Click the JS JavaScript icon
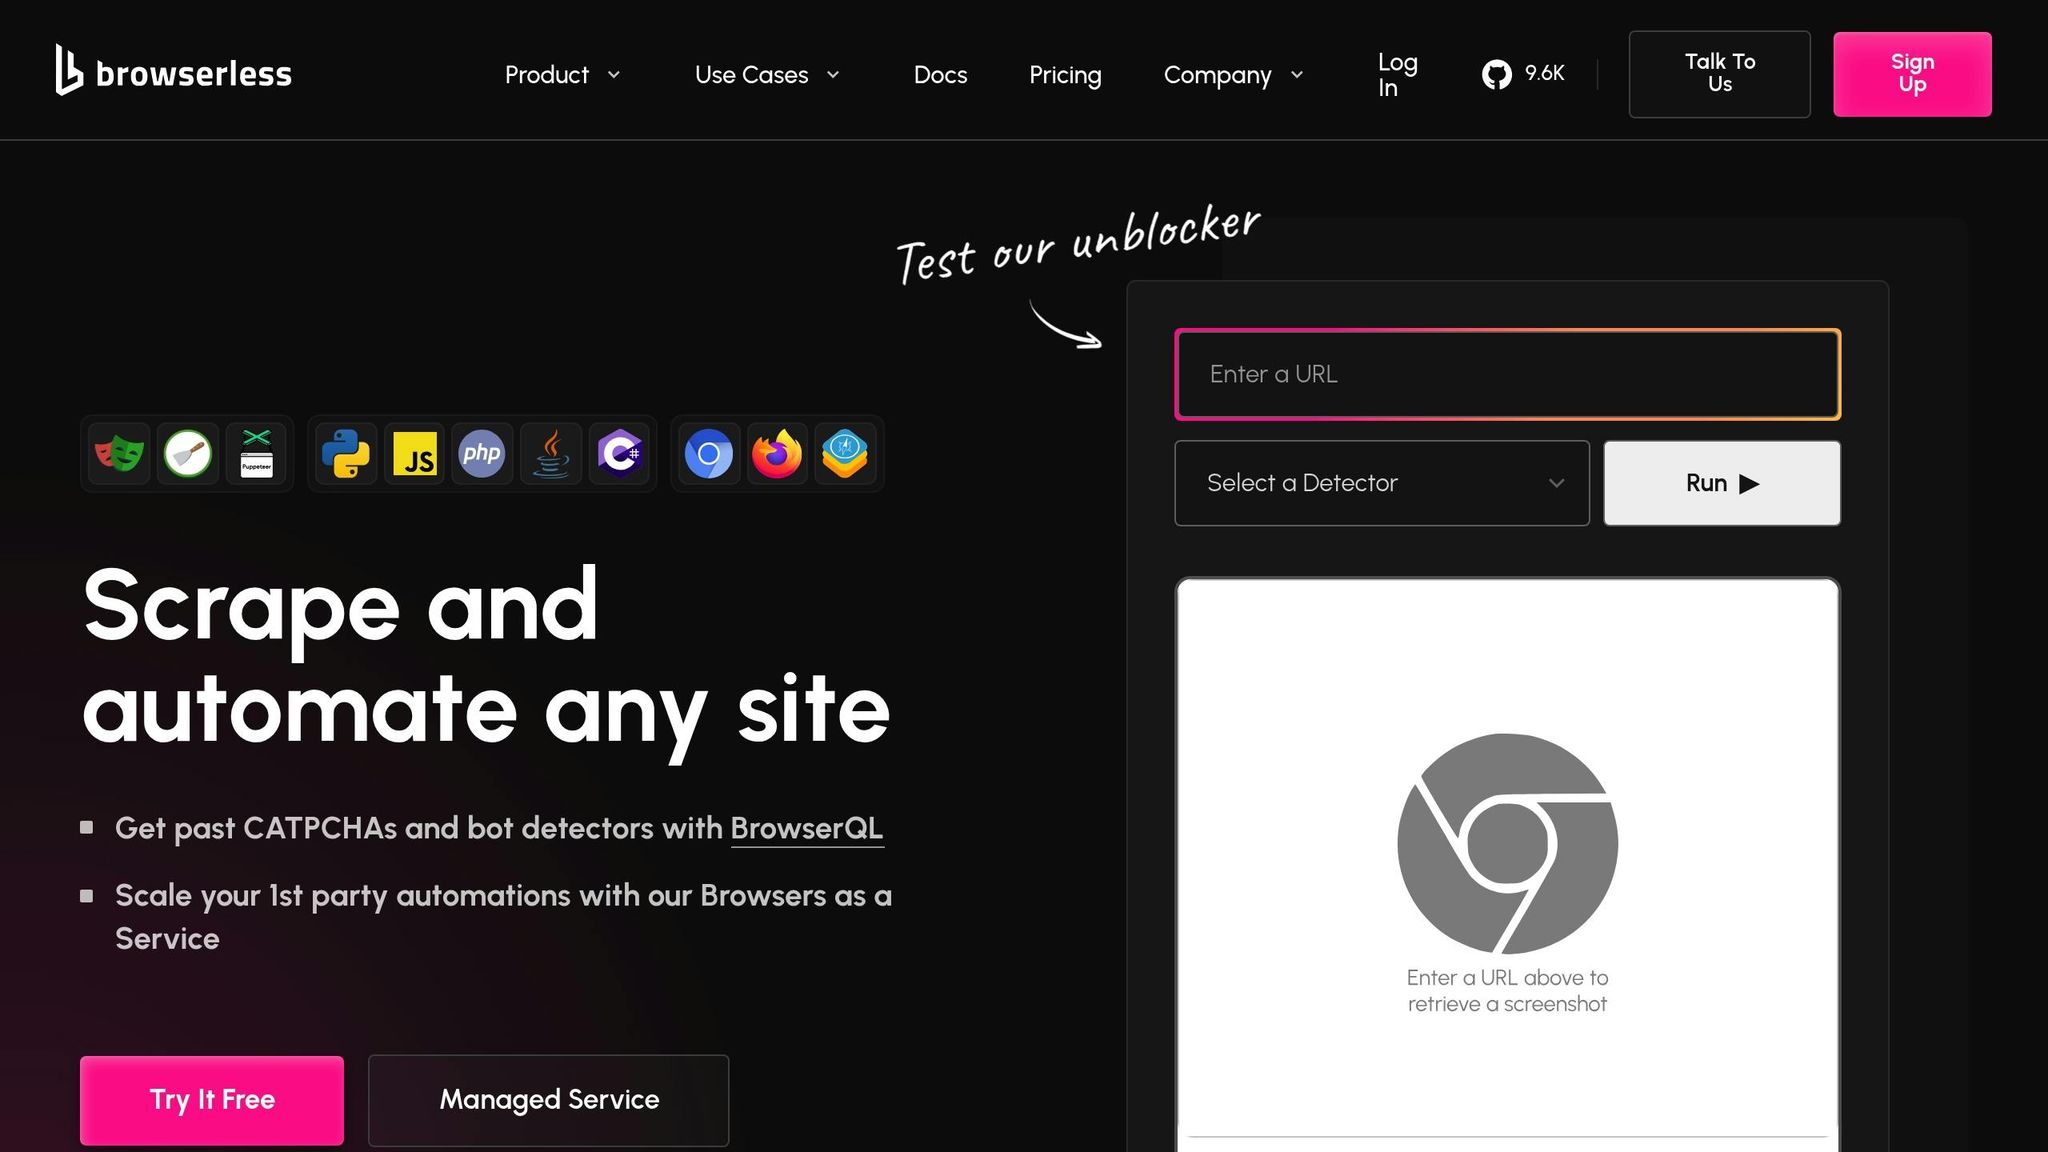Screen dimensions: 2048x1152 [415, 454]
